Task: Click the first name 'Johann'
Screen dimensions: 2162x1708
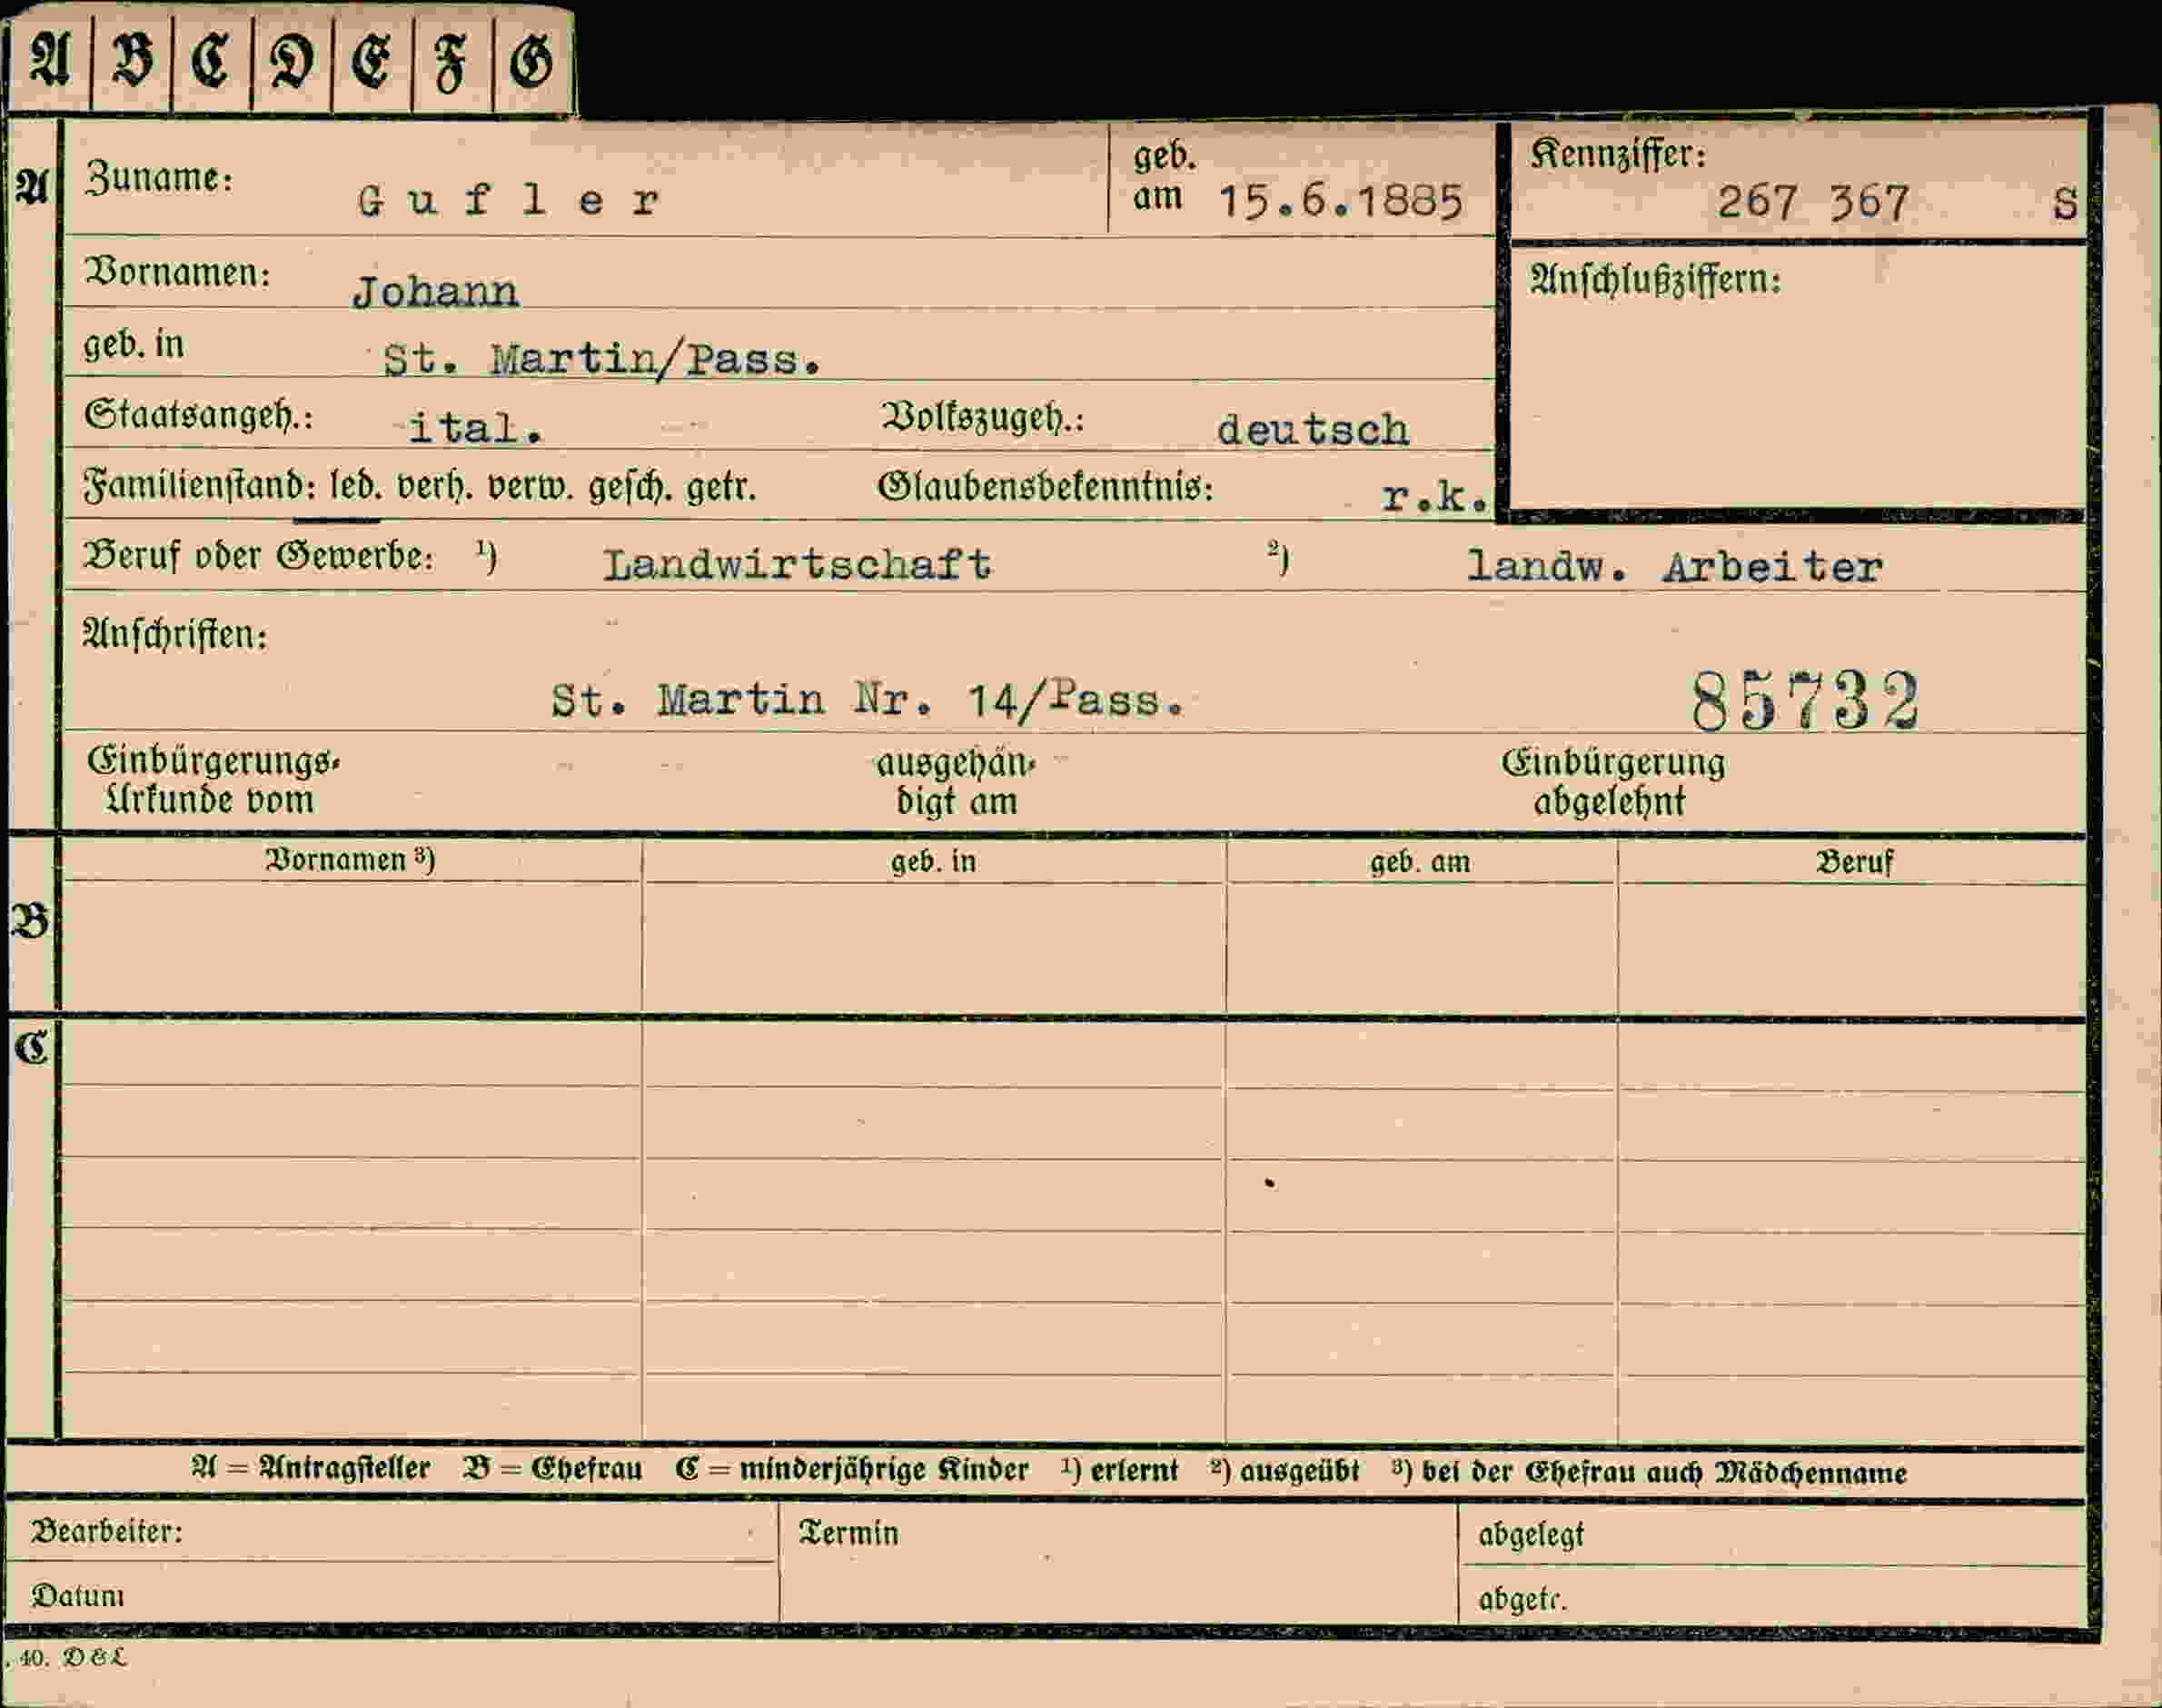Action: coord(435,292)
